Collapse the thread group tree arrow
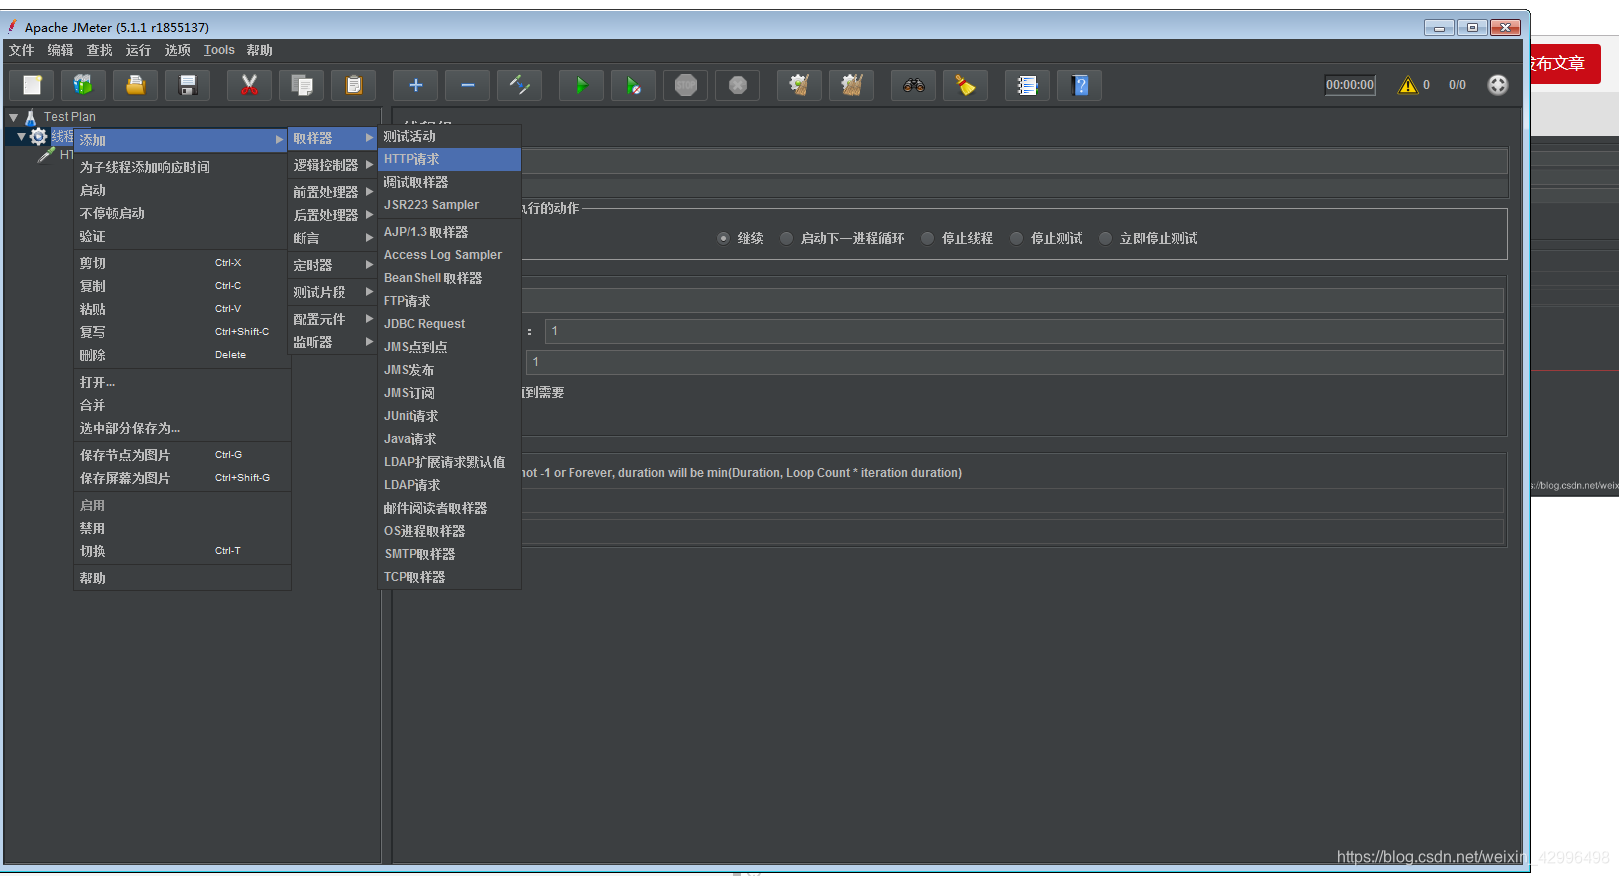This screenshot has height=876, width=1619. tap(21, 137)
